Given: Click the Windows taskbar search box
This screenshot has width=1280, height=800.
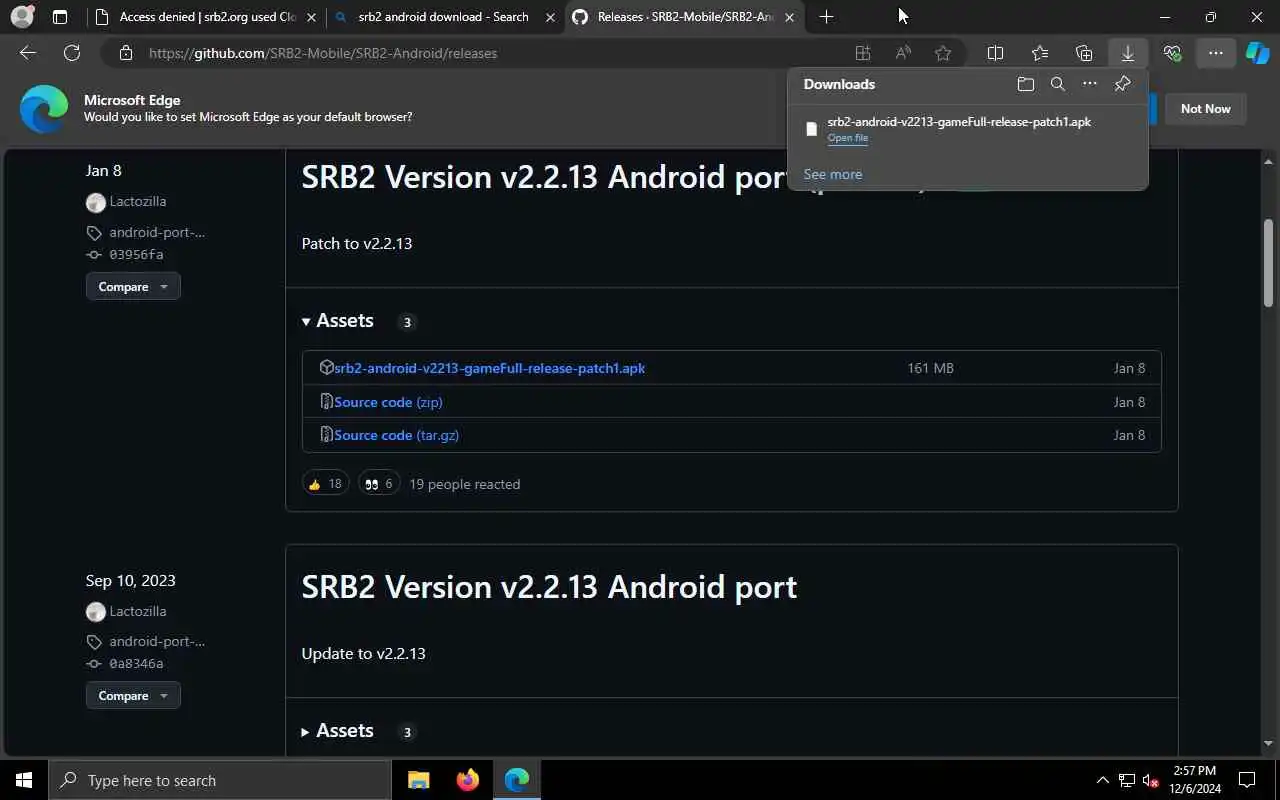Looking at the screenshot, I should (x=220, y=780).
